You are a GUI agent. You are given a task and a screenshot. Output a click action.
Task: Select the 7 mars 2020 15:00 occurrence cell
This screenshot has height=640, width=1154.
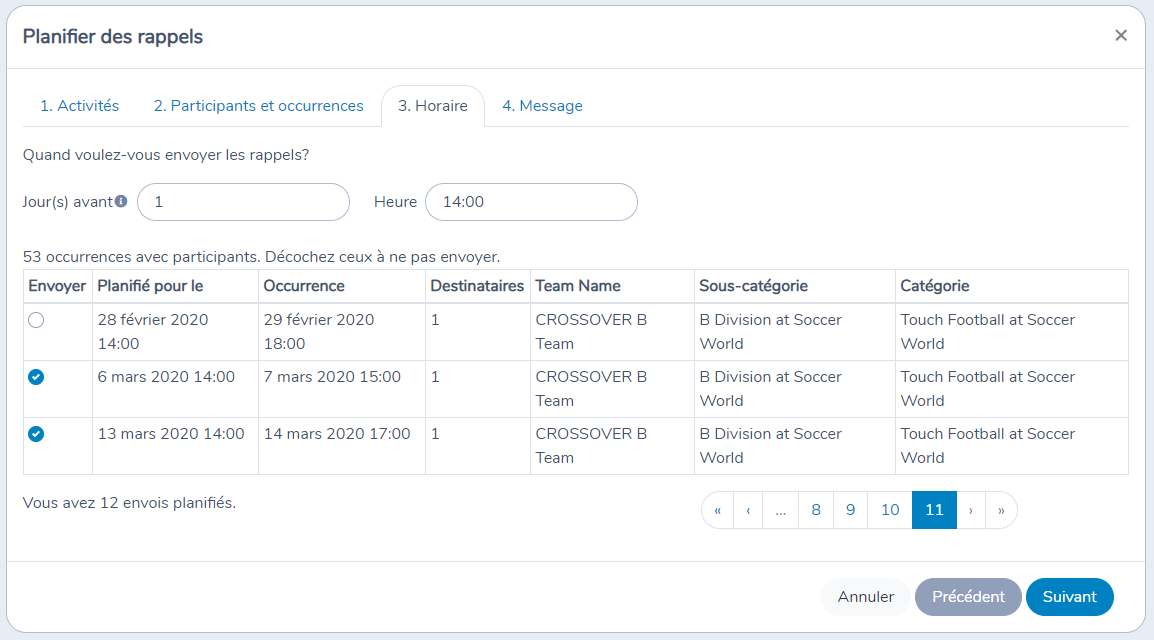tap(341, 389)
